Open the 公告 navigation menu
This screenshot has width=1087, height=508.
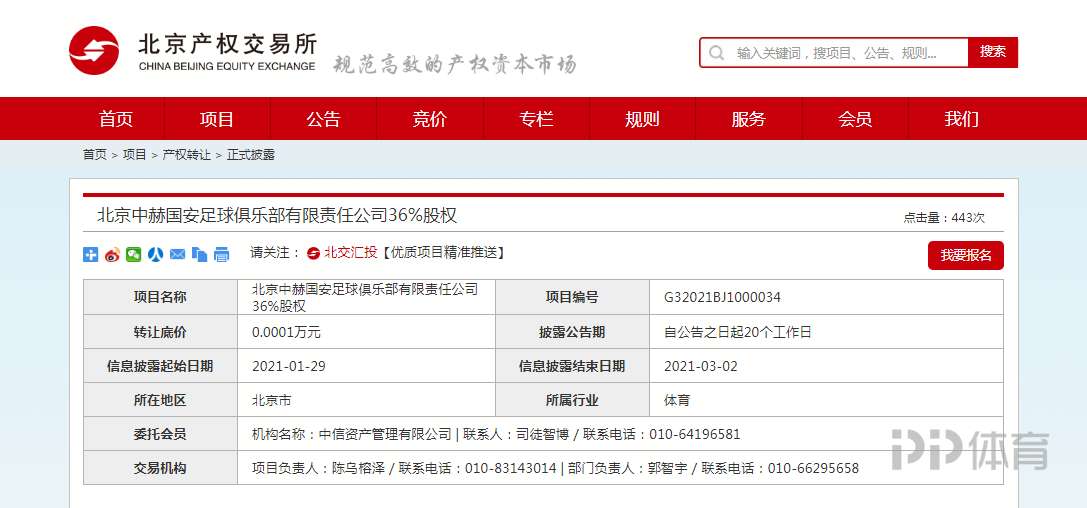coord(324,119)
